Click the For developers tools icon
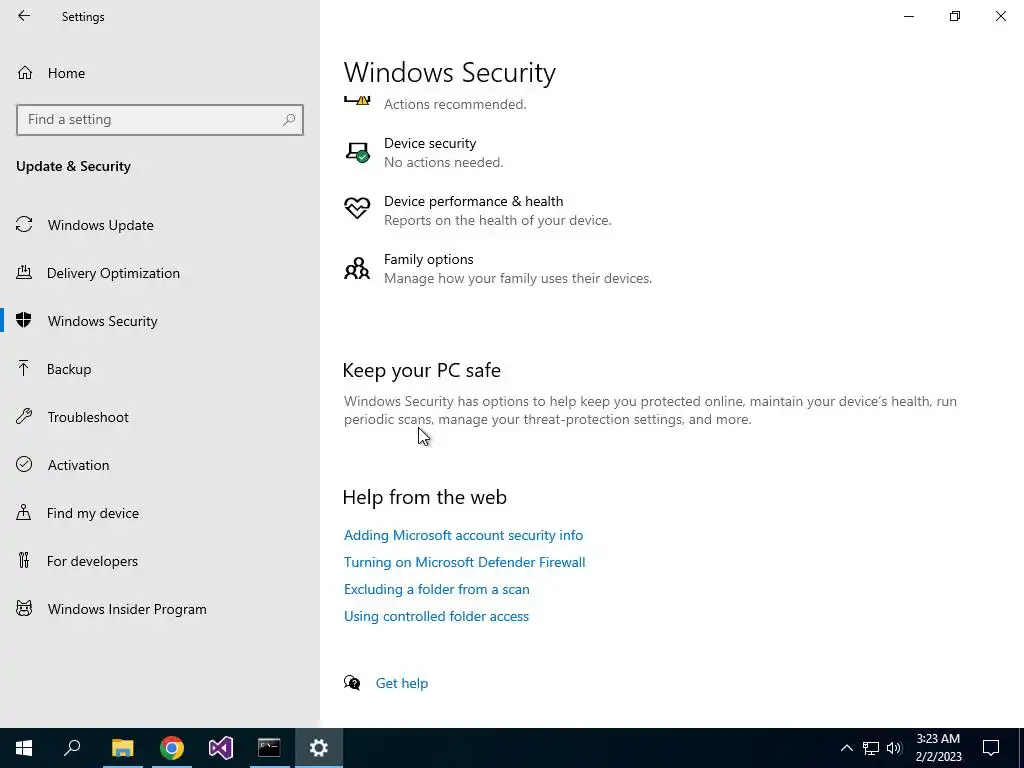The width and height of the screenshot is (1024, 768). pyautogui.click(x=24, y=560)
